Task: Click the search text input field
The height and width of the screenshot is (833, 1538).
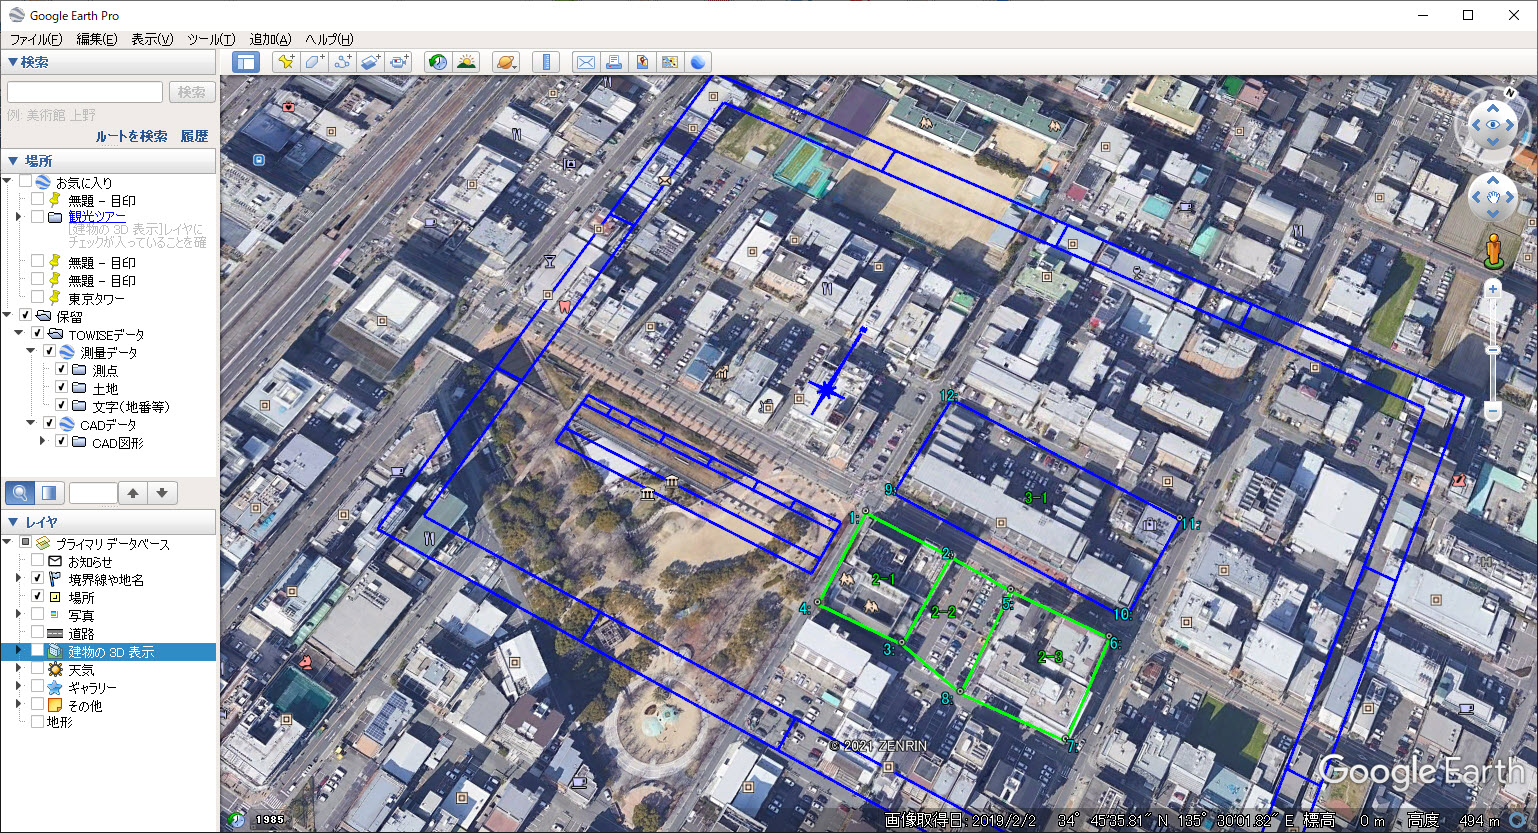Action: pyautogui.click(x=85, y=92)
